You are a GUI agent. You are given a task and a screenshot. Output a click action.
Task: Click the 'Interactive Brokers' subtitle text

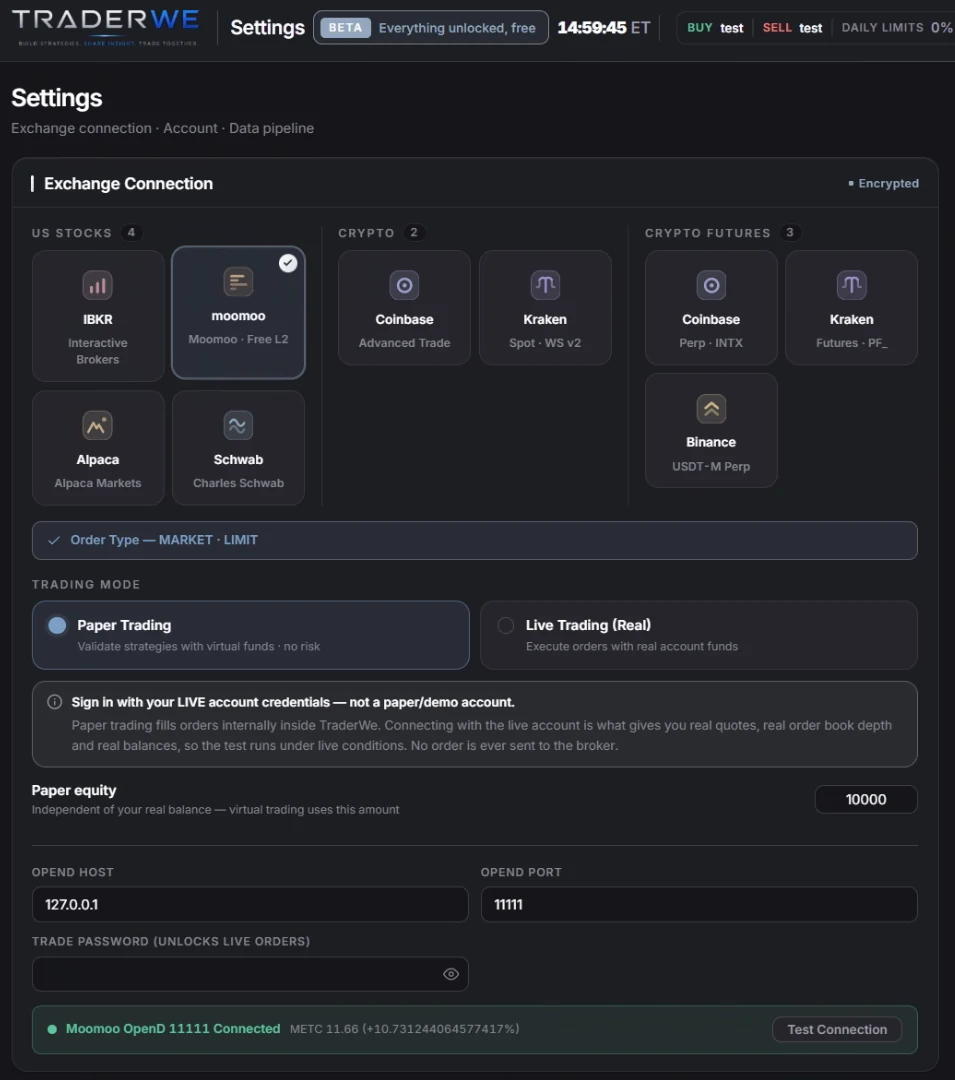click(x=97, y=351)
